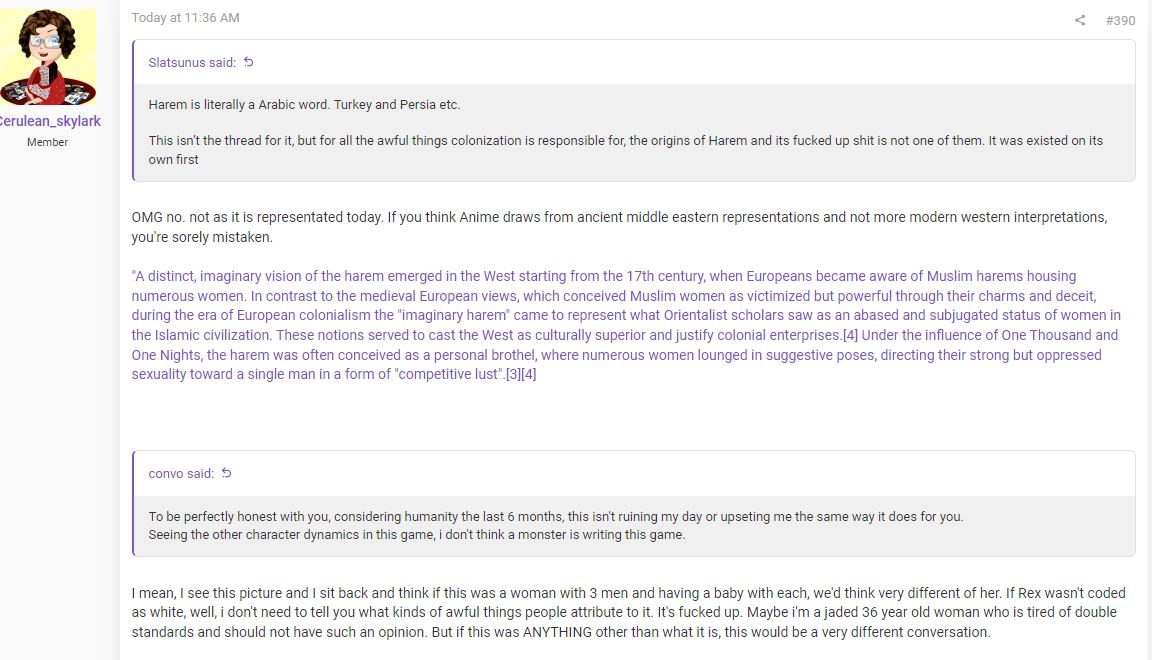Open Cerulean_skylark's avatar image

click(48, 57)
